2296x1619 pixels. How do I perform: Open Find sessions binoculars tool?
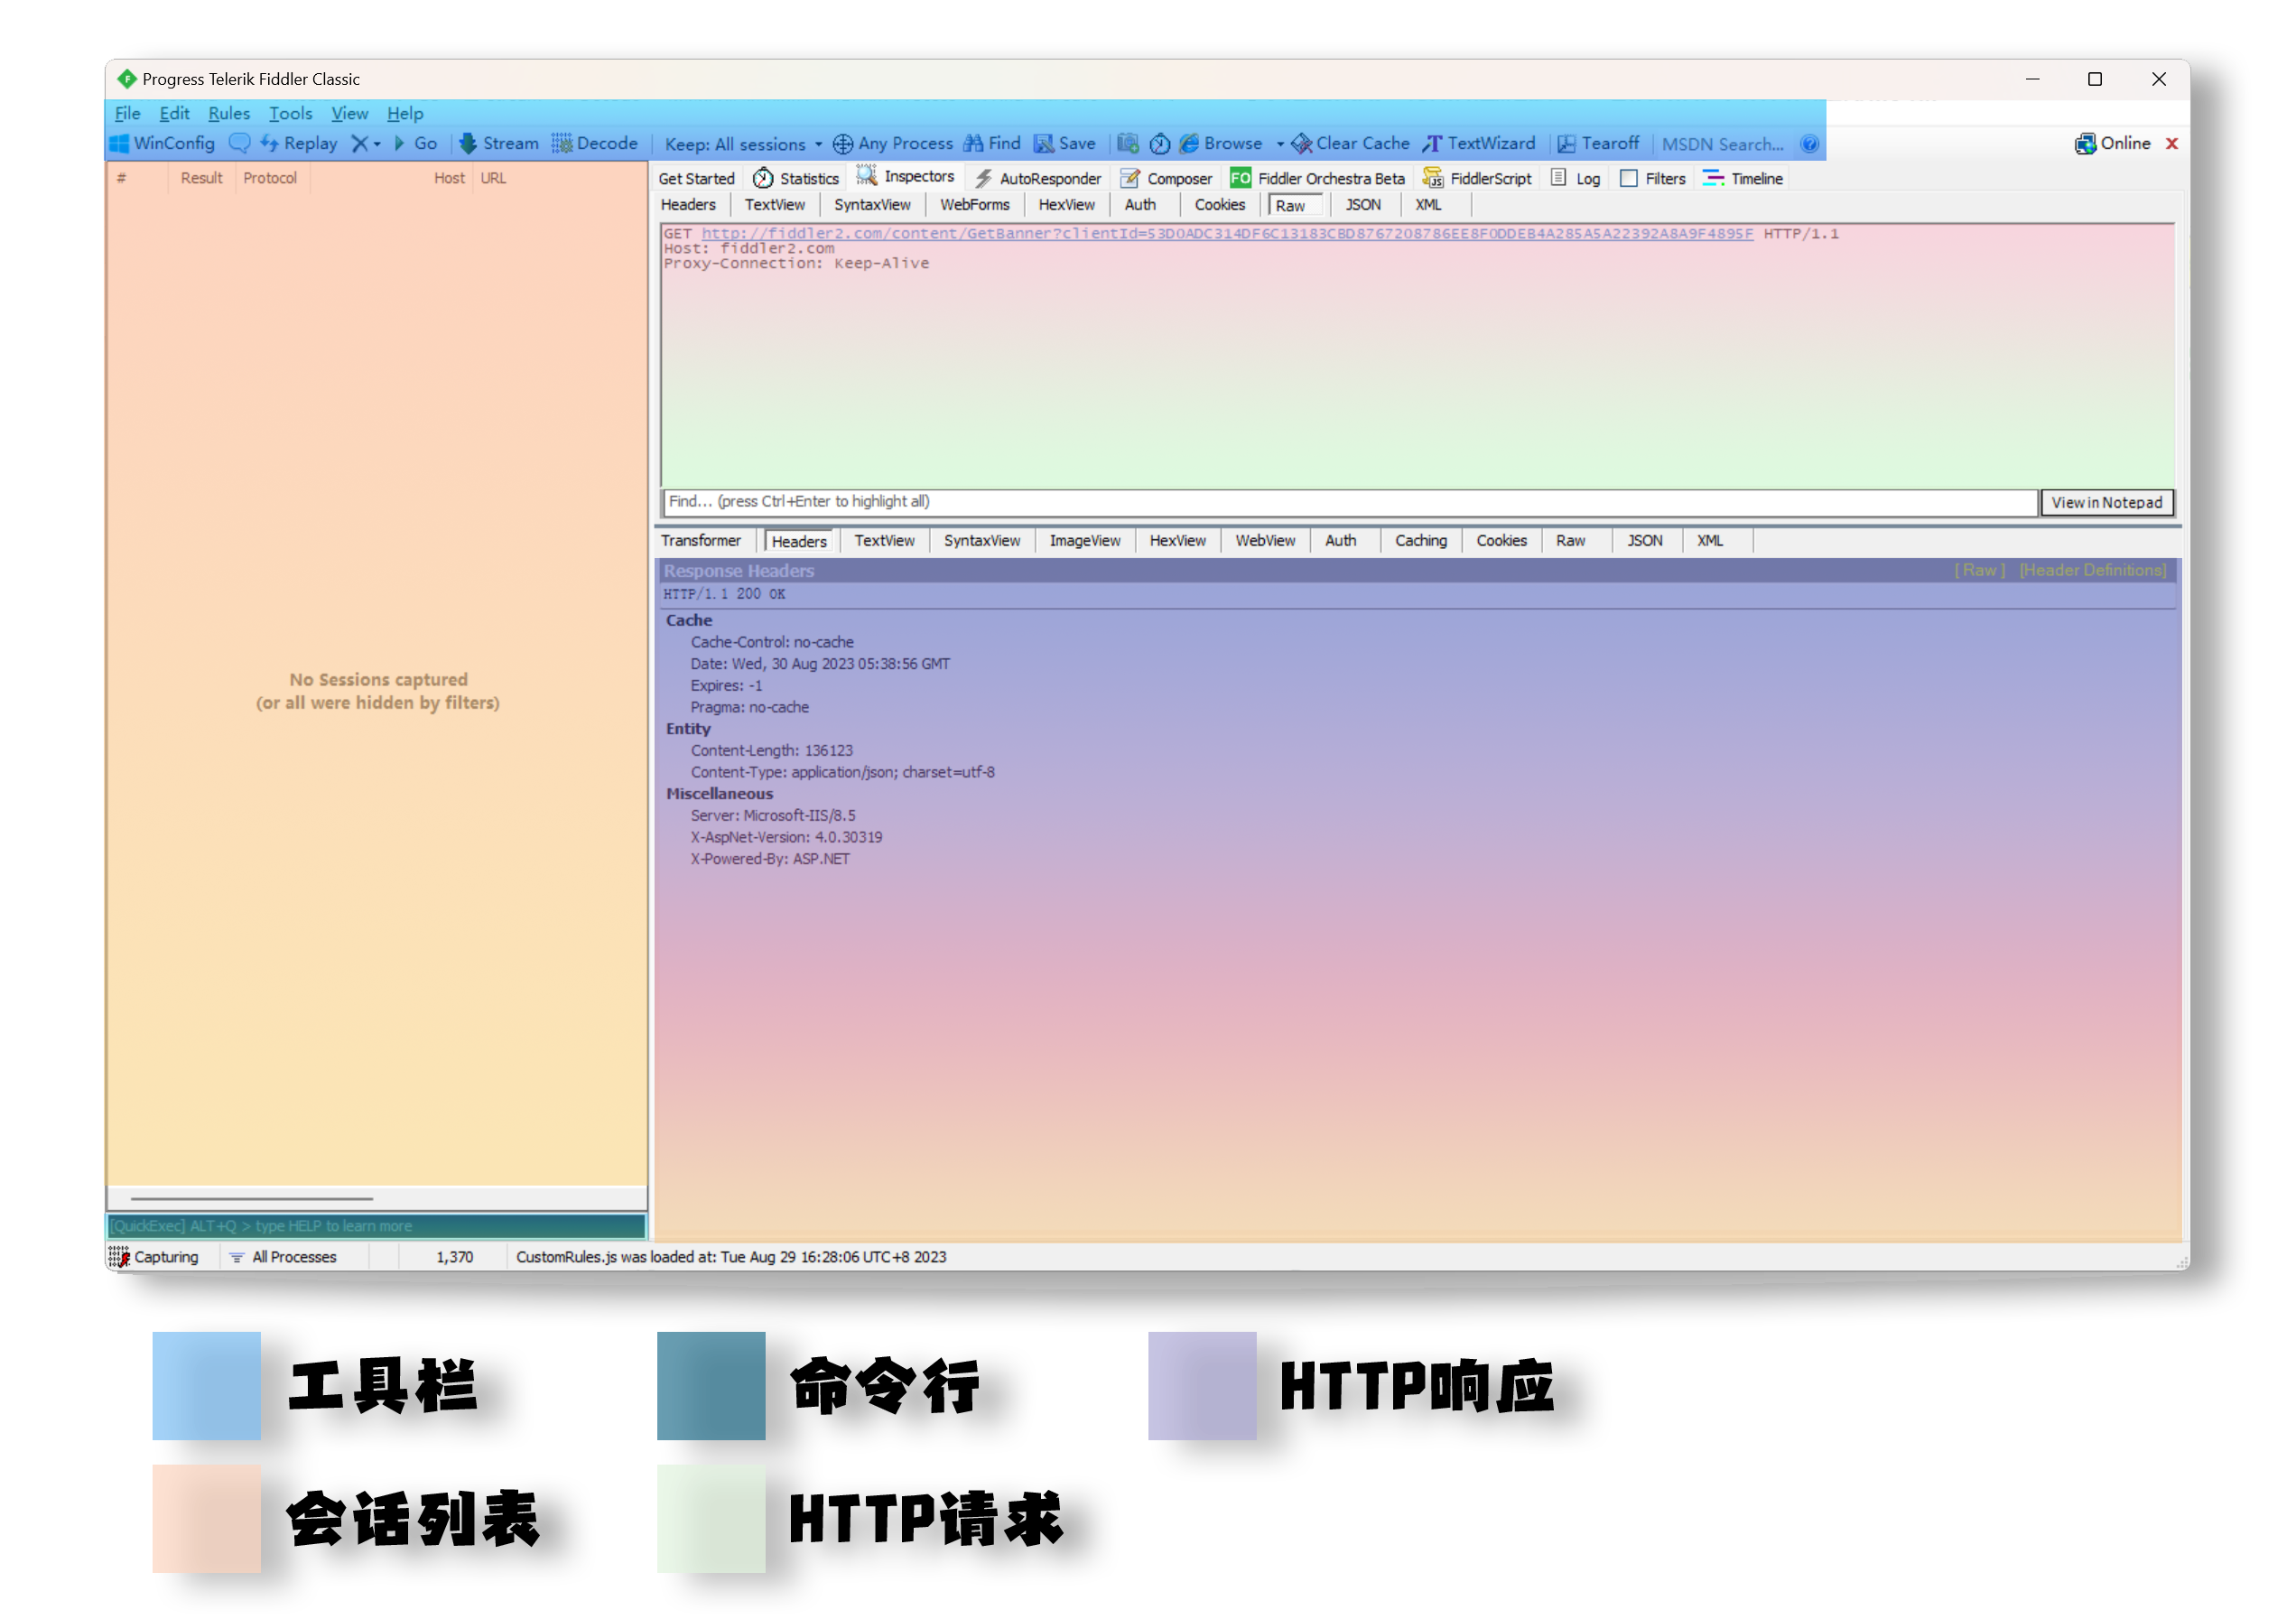tap(991, 143)
